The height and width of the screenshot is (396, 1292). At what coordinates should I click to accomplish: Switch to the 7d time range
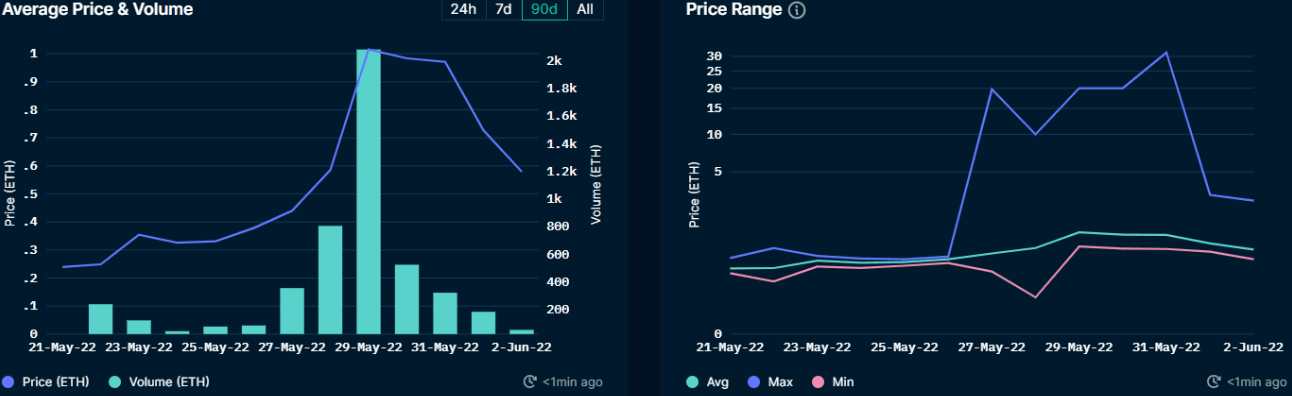[504, 9]
